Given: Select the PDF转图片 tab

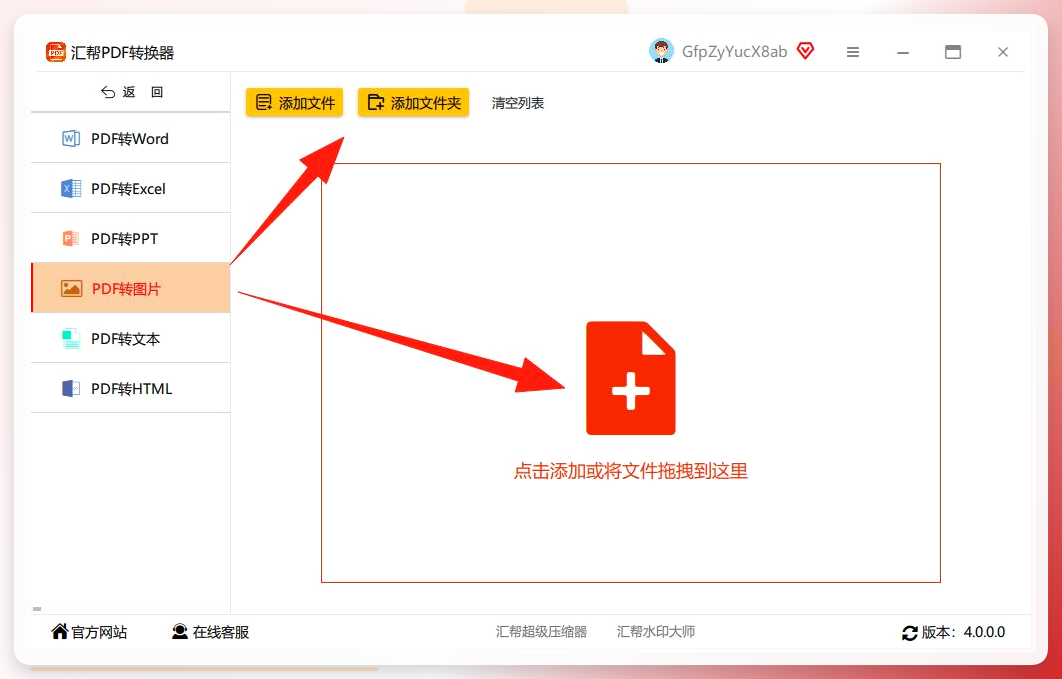Looking at the screenshot, I should (131, 288).
